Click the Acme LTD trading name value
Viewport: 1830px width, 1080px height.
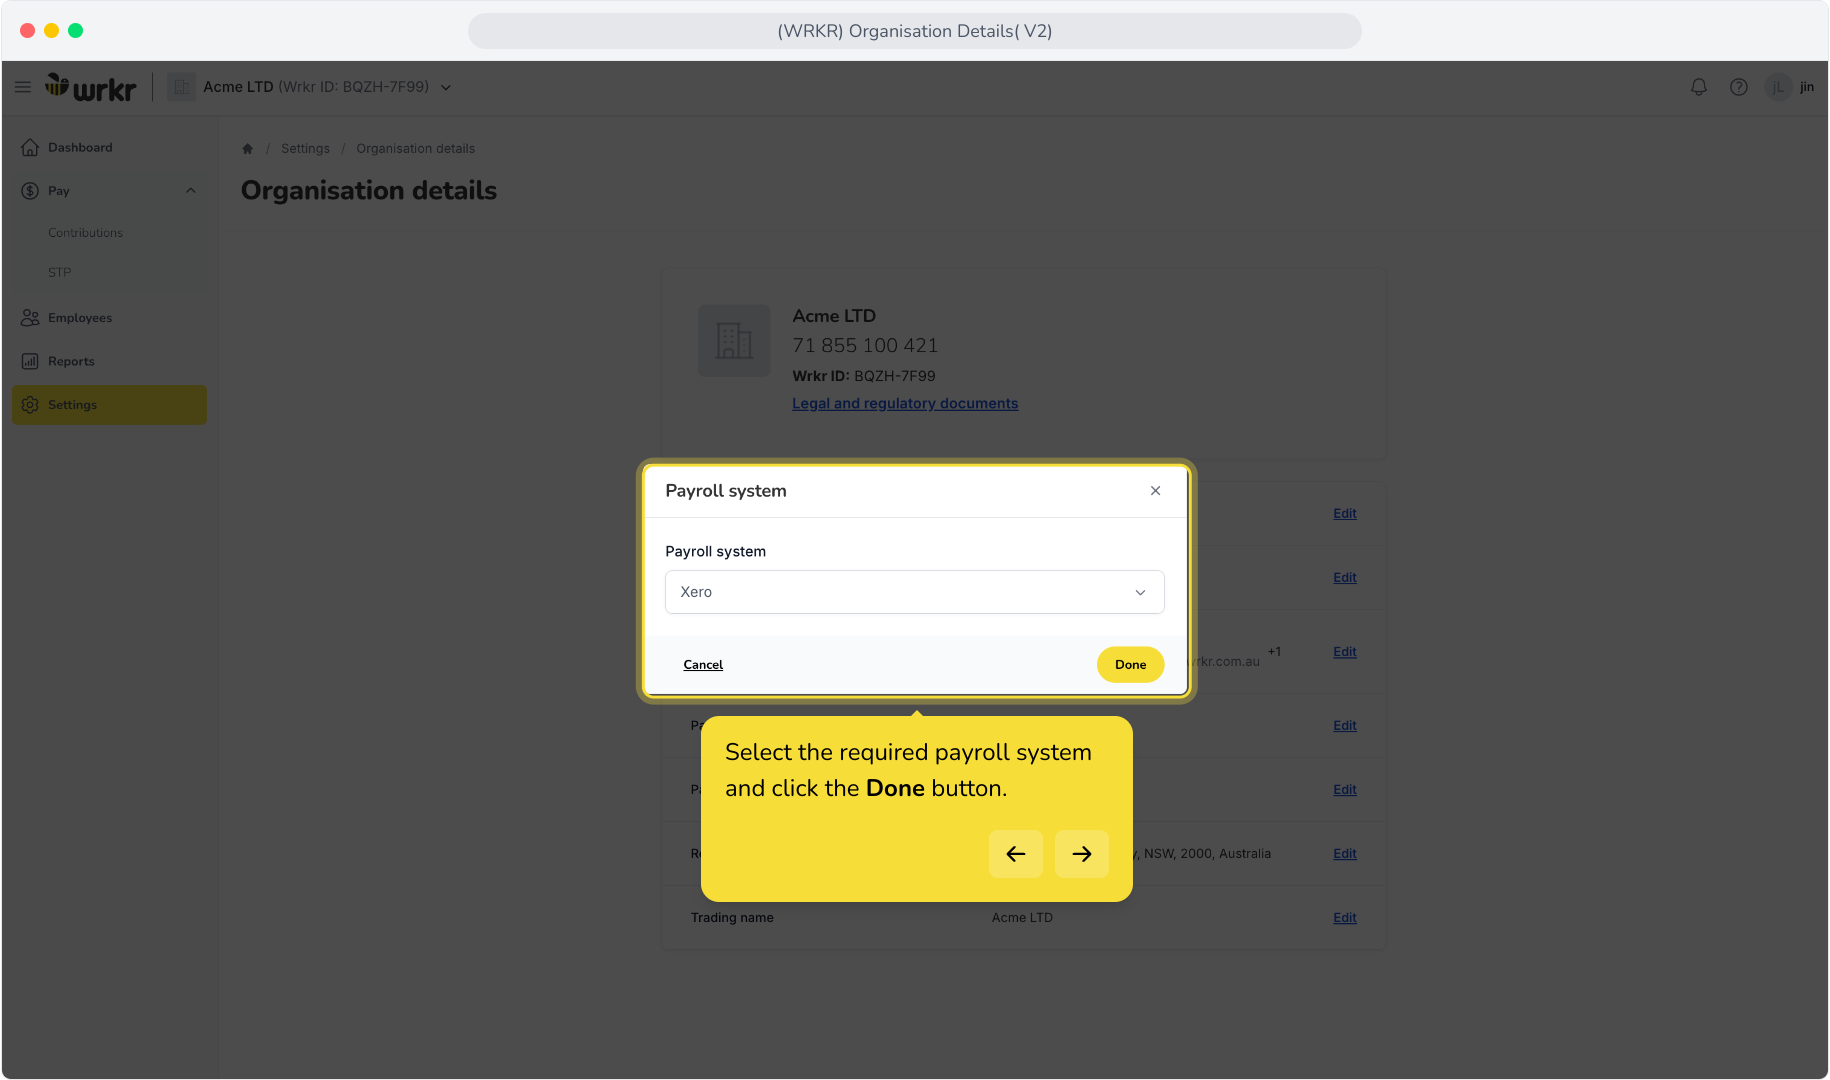[x=1022, y=918]
